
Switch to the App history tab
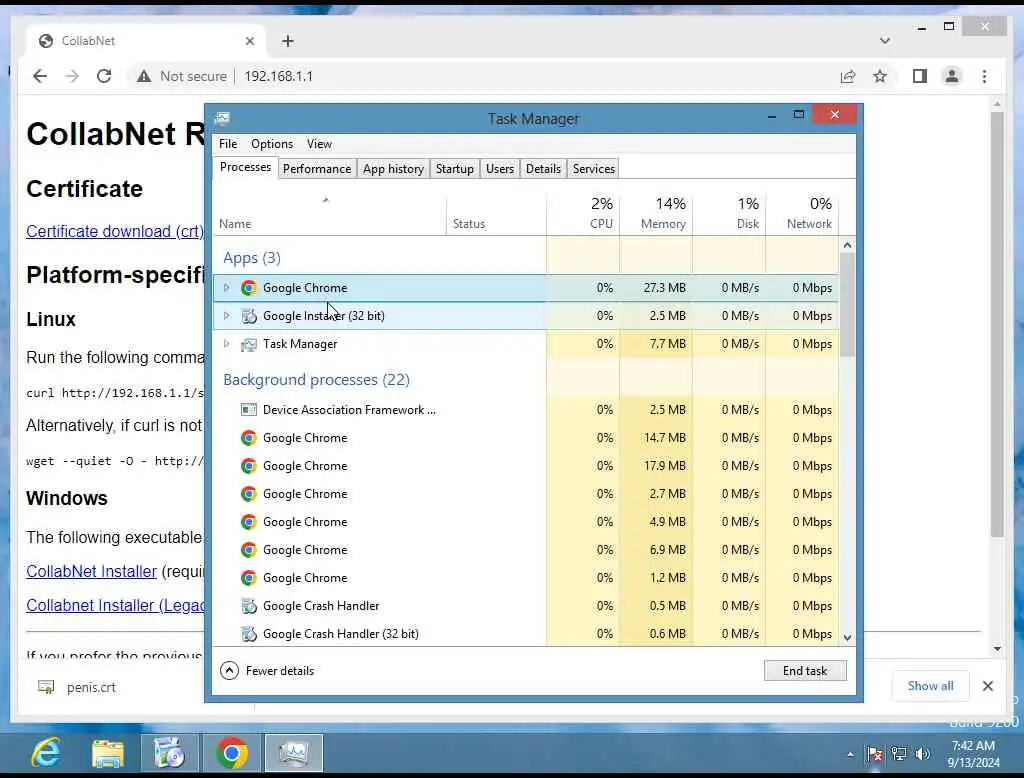pos(393,169)
